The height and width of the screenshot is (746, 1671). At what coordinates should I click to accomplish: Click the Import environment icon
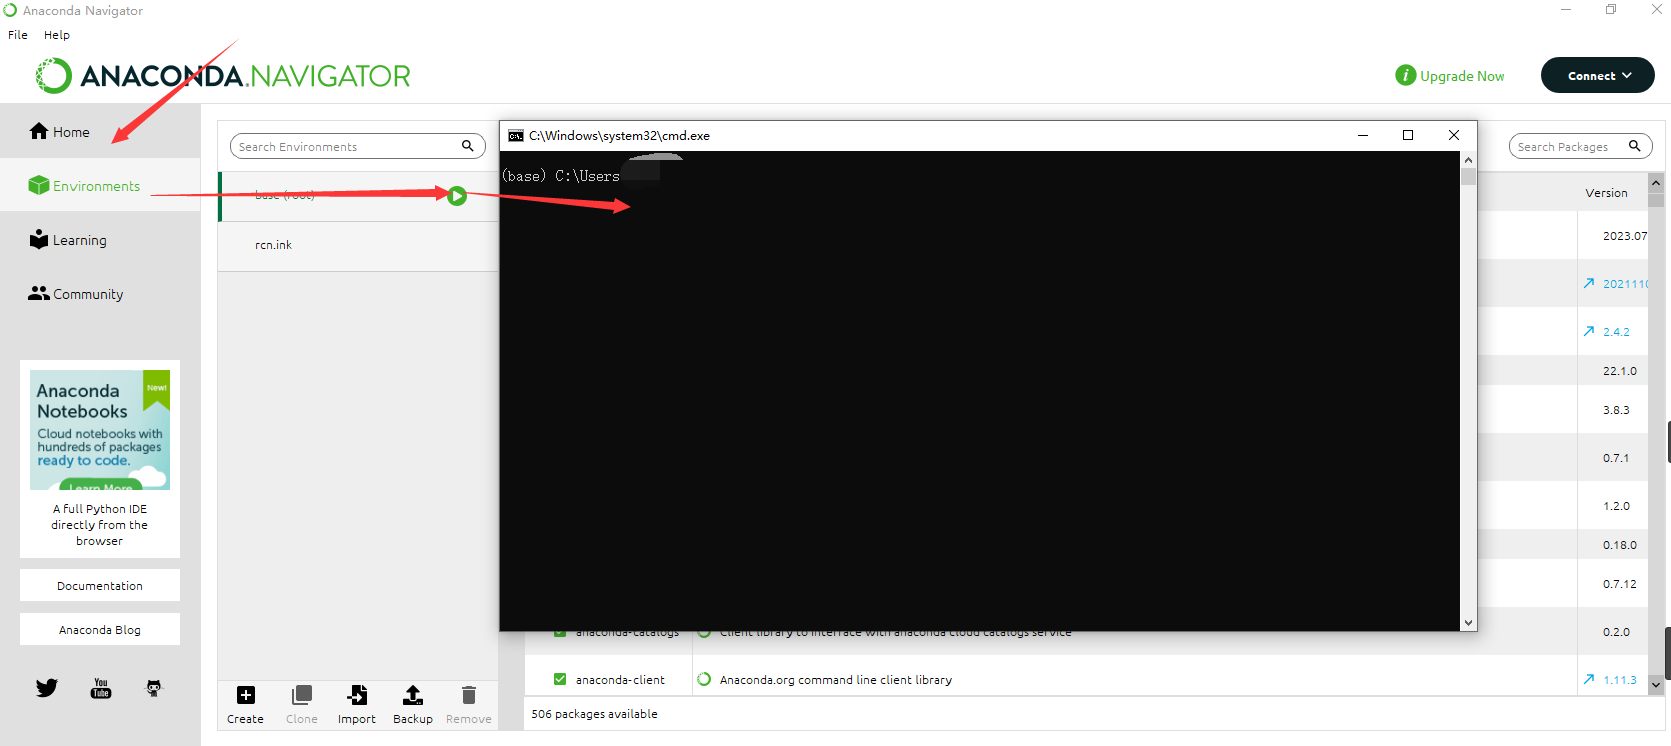[x=357, y=695]
